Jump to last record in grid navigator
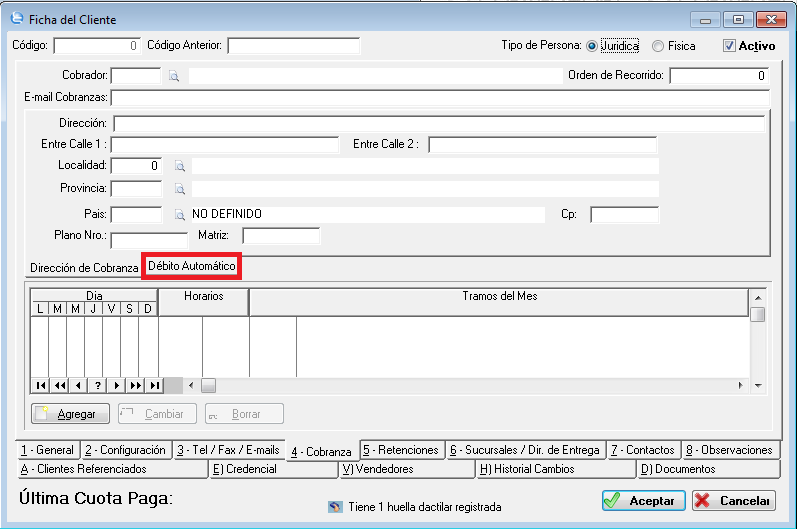This screenshot has width=797, height=529. pos(154,385)
